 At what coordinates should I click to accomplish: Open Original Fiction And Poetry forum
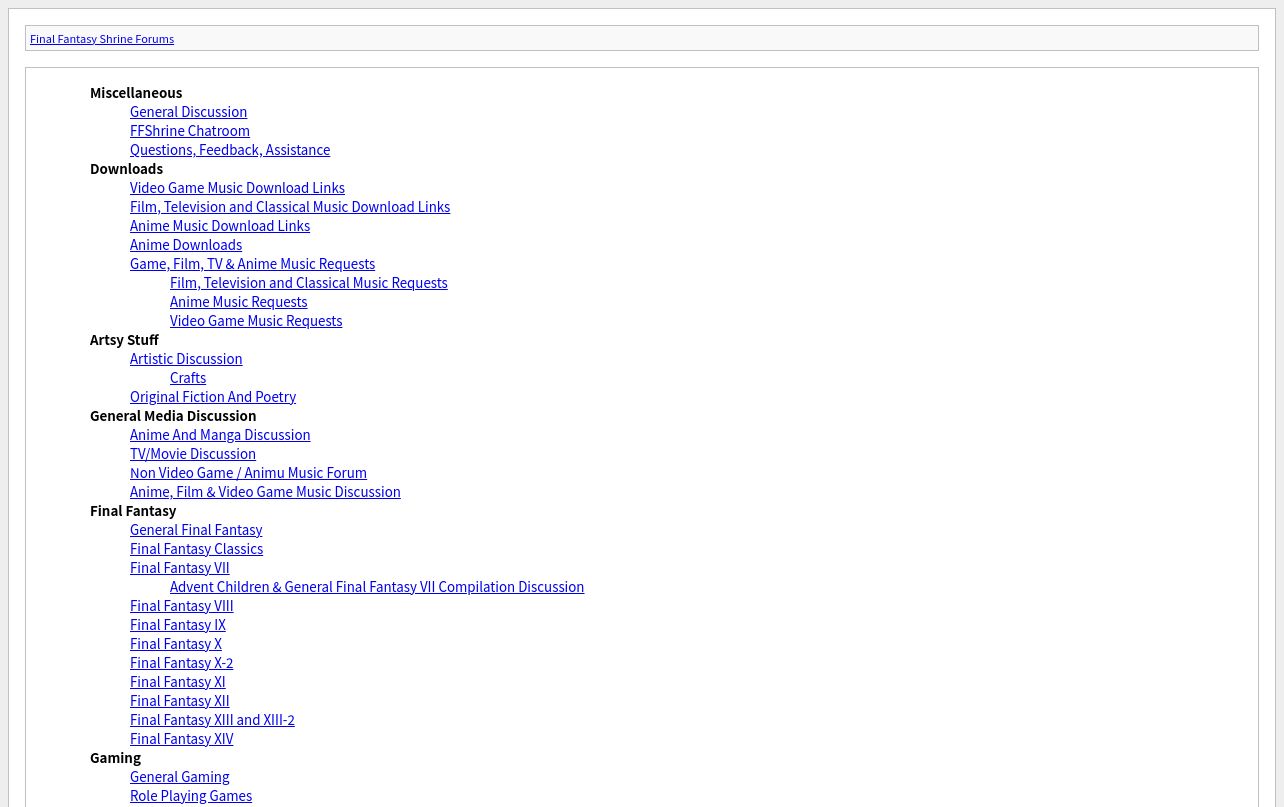(x=213, y=397)
